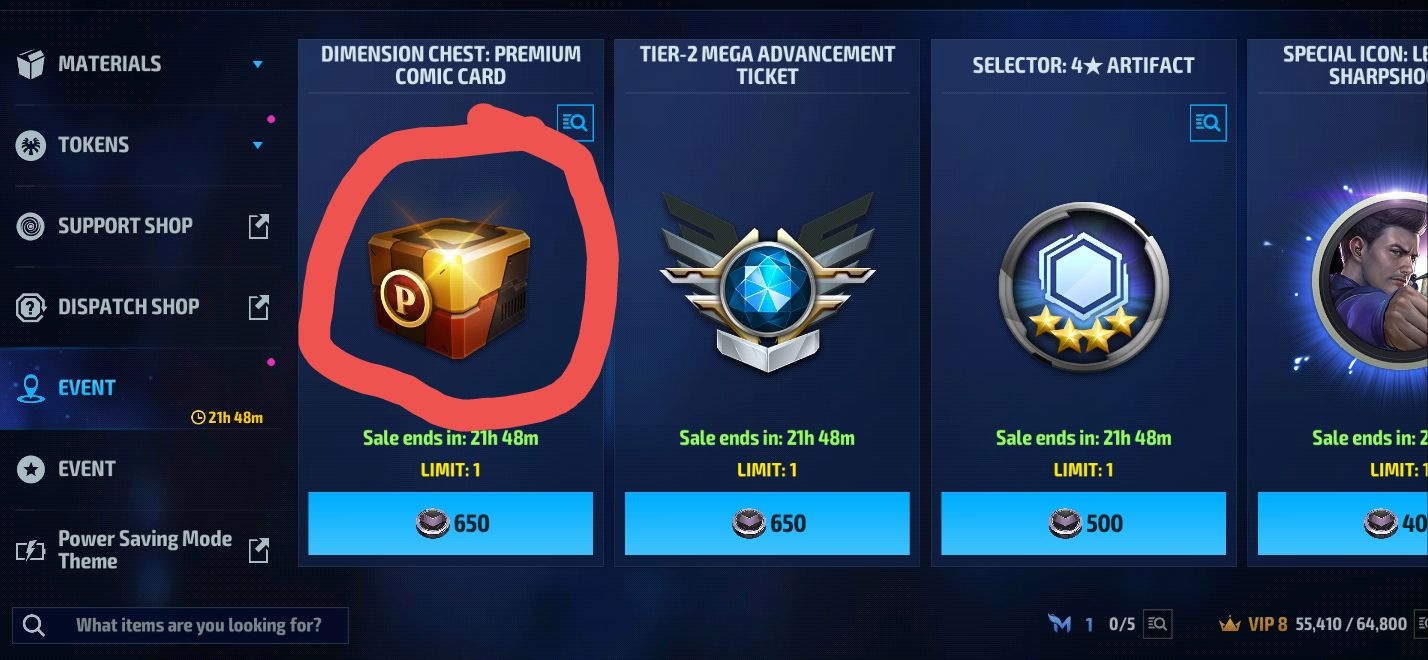Tap the Tier-2 Mega Advancement Ticket emblem
Image resolution: width=1428 pixels, height=660 pixels.
[x=767, y=283]
